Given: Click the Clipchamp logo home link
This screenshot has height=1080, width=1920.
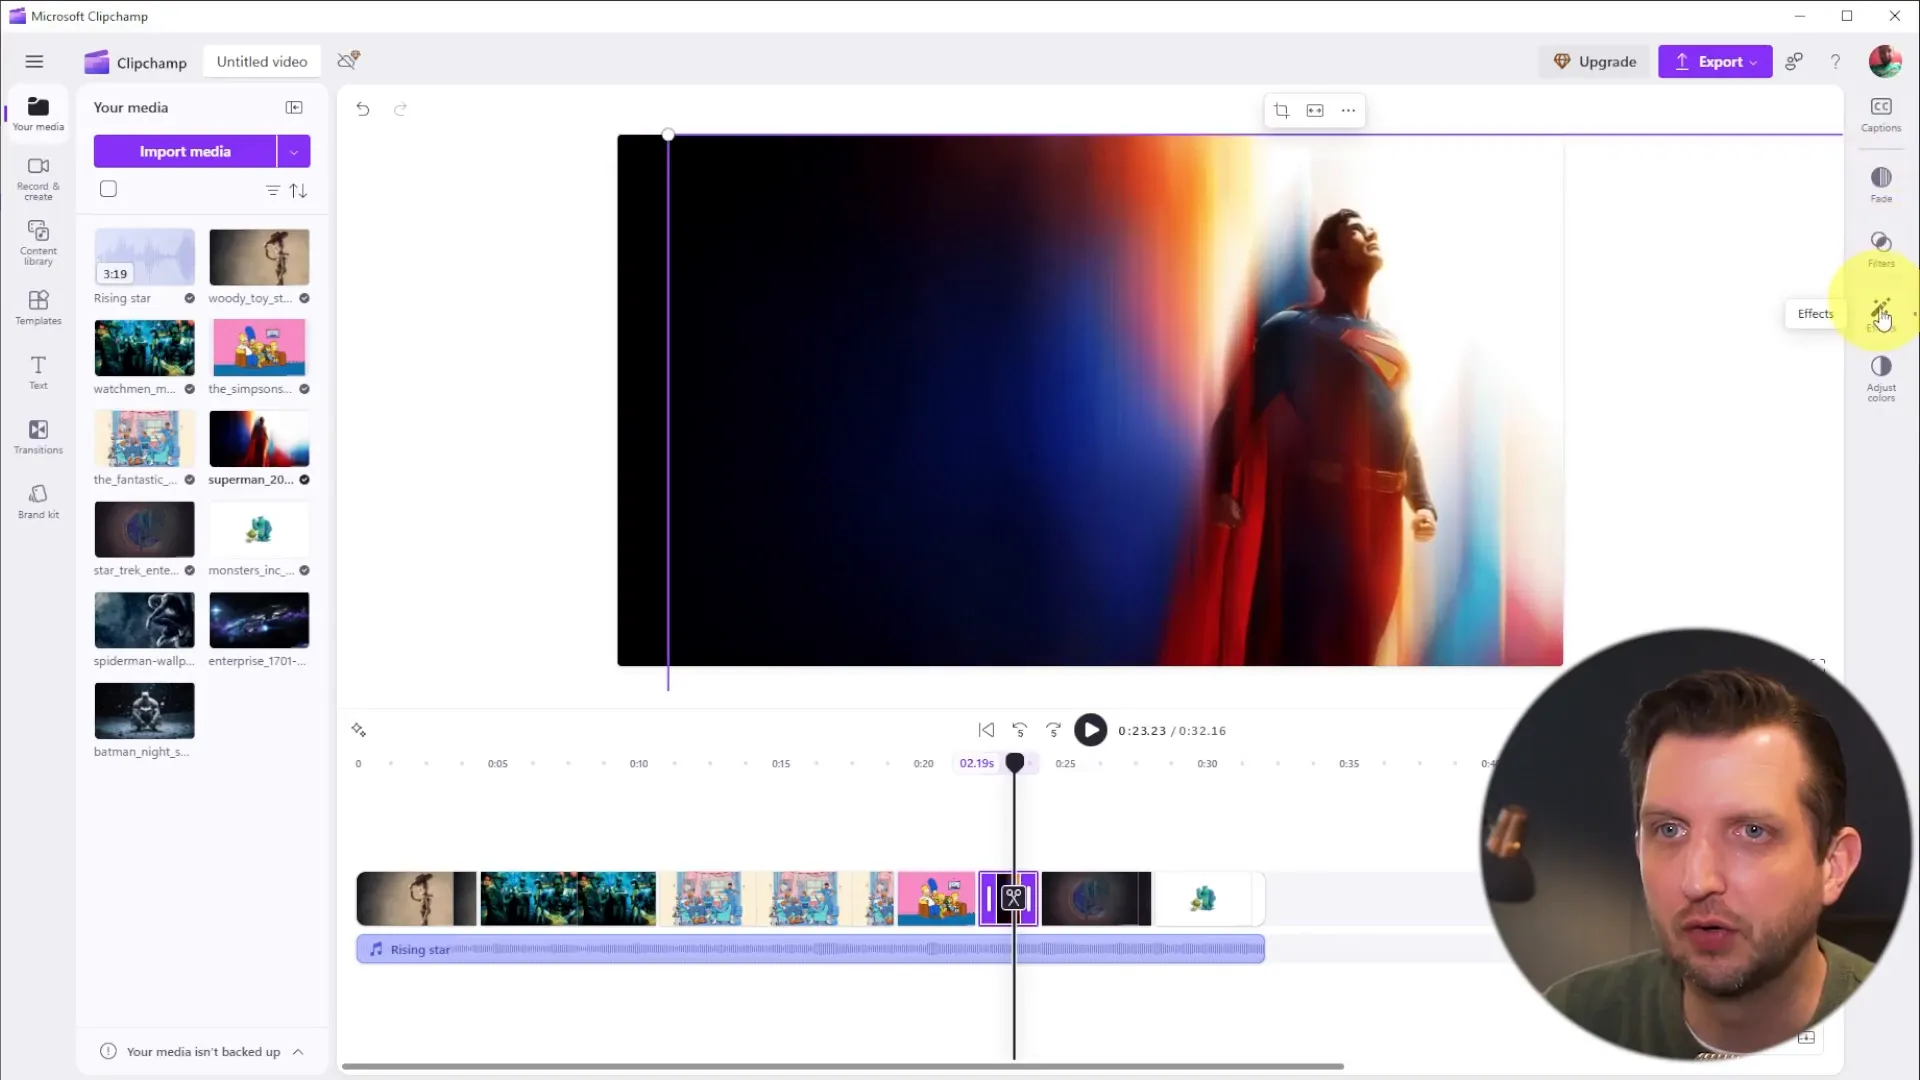Looking at the screenshot, I should click(135, 62).
